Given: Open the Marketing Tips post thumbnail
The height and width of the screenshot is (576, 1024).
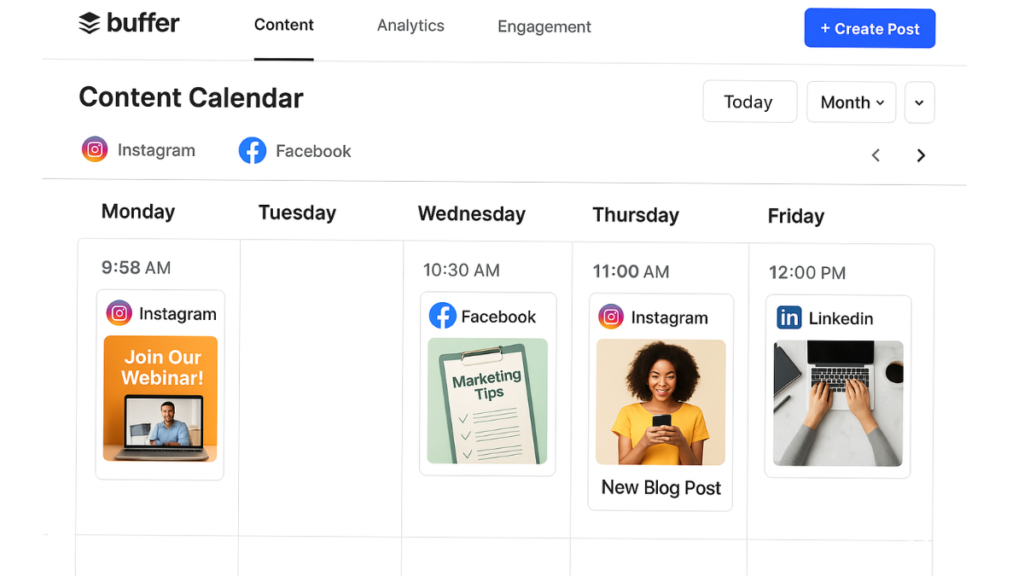Looking at the screenshot, I should pos(487,401).
